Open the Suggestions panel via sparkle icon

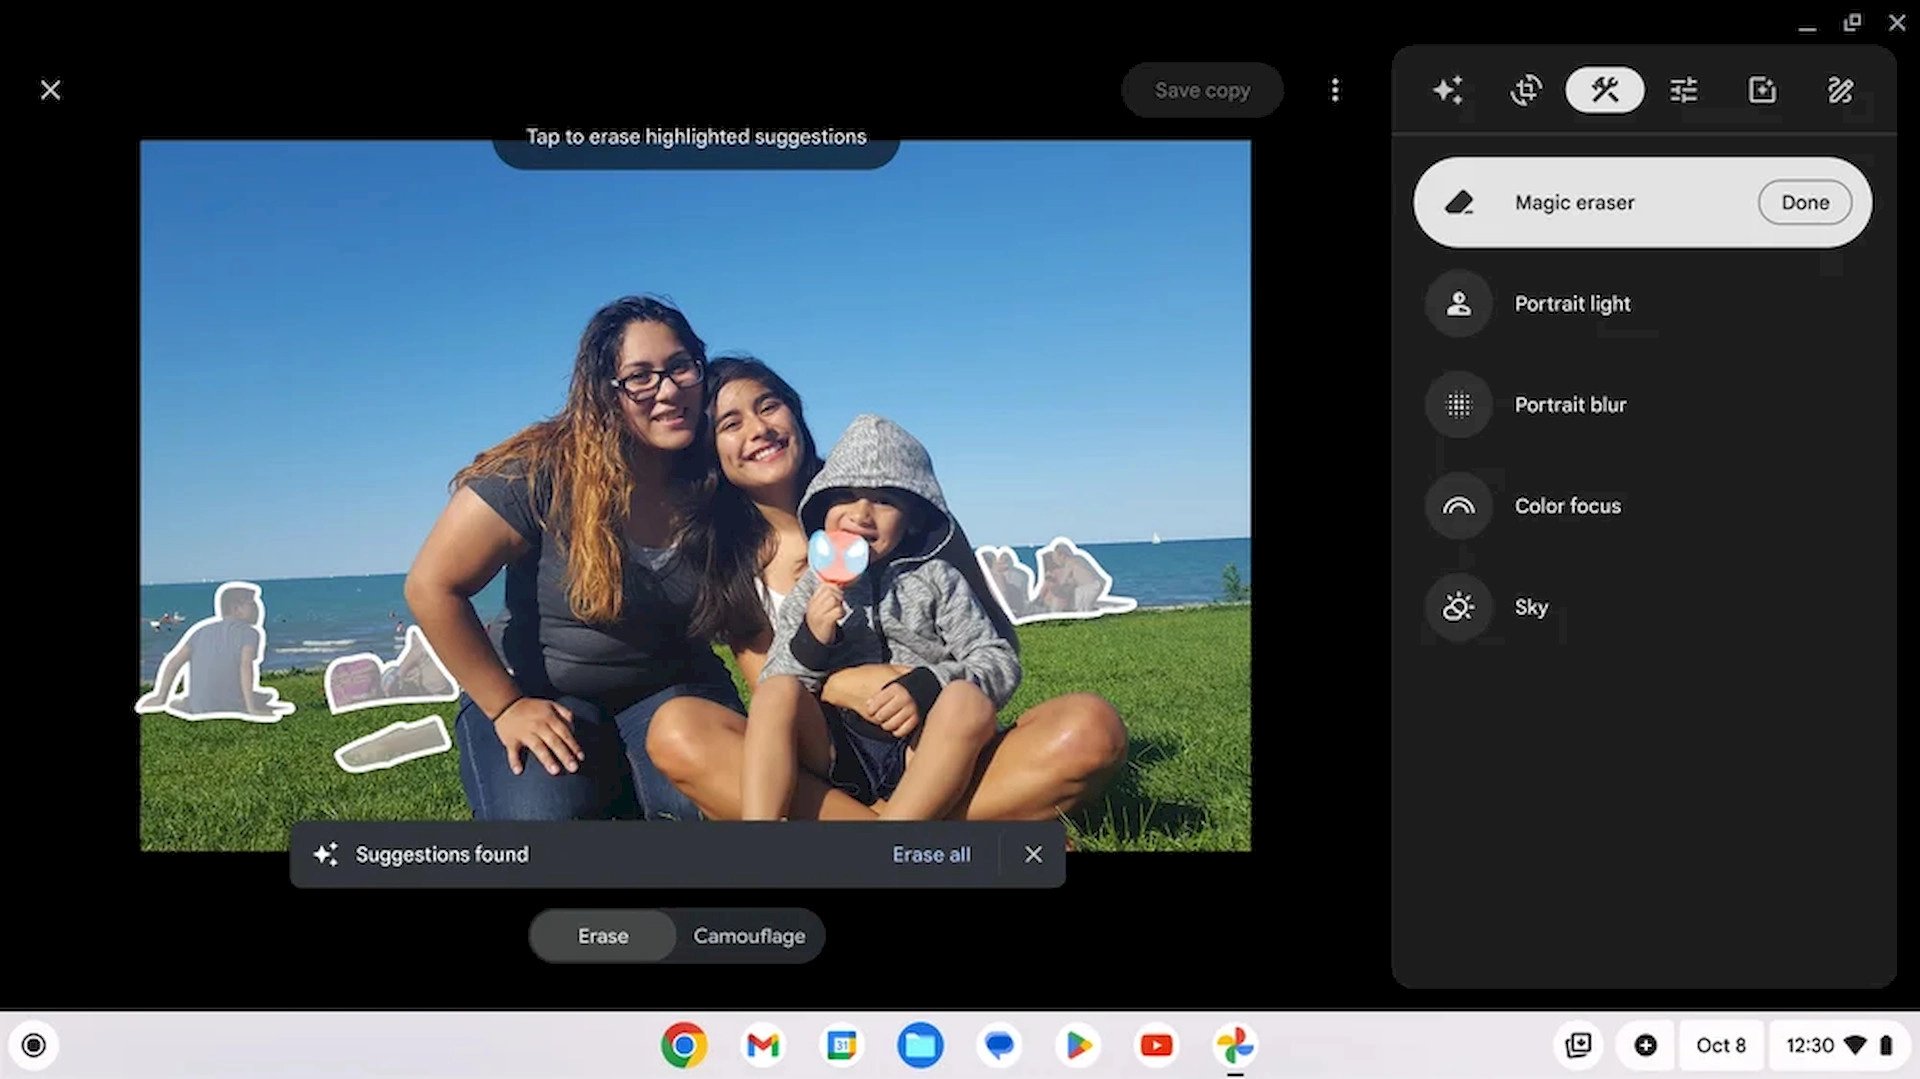1448,90
